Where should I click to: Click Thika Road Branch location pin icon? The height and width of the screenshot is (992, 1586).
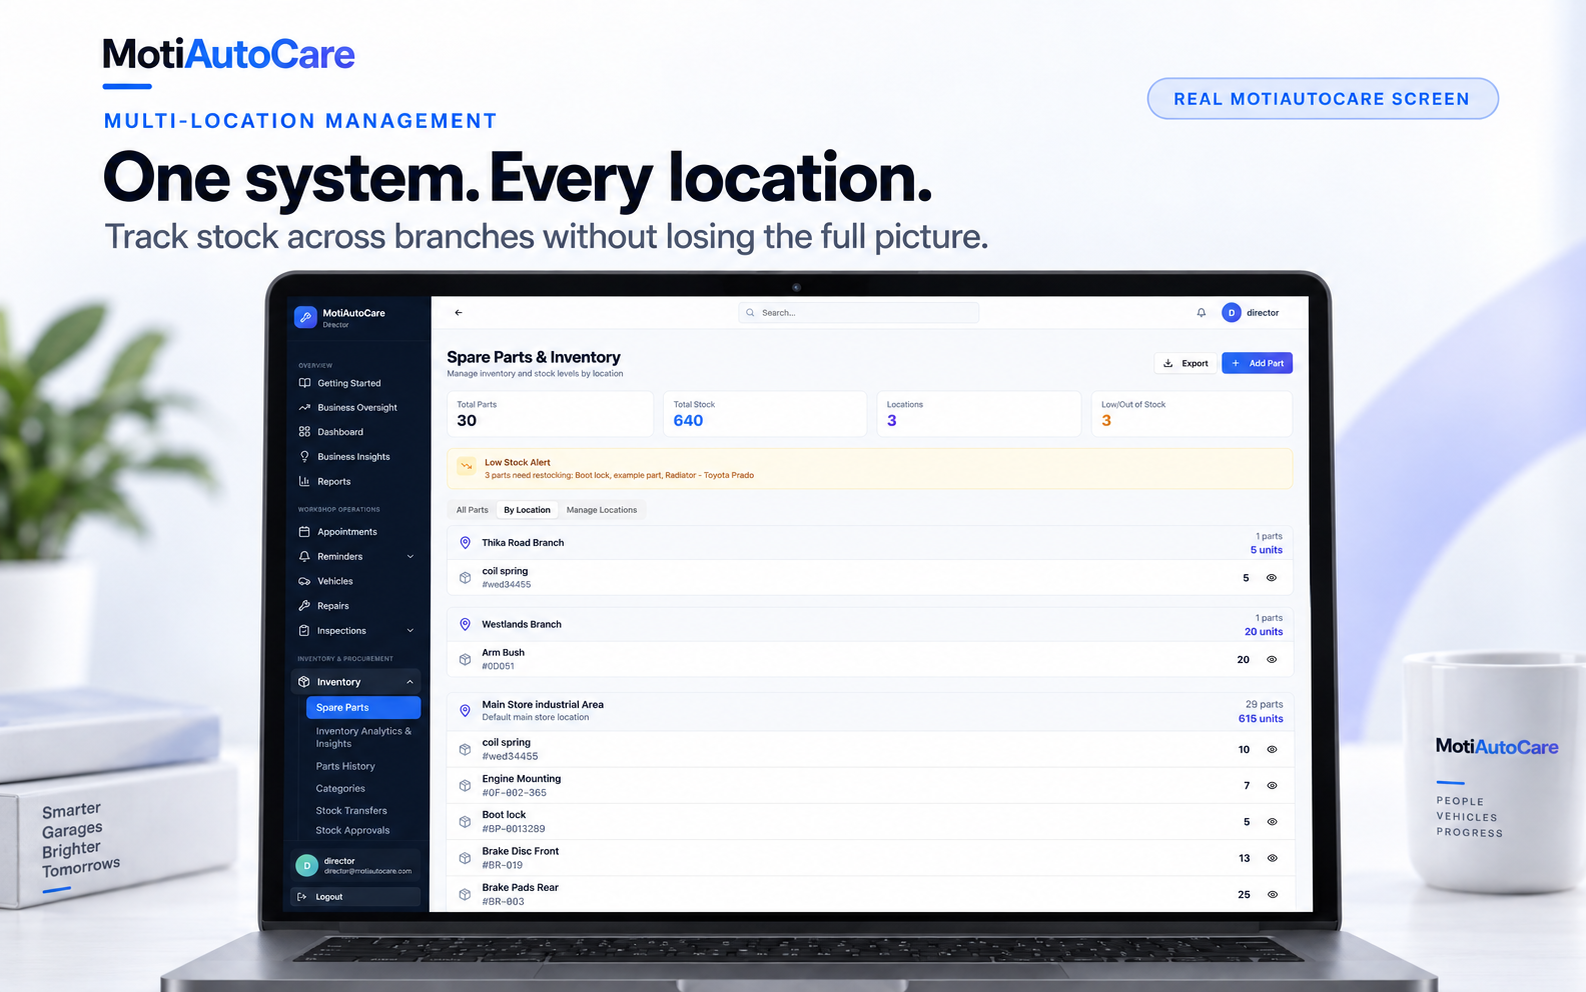[465, 542]
